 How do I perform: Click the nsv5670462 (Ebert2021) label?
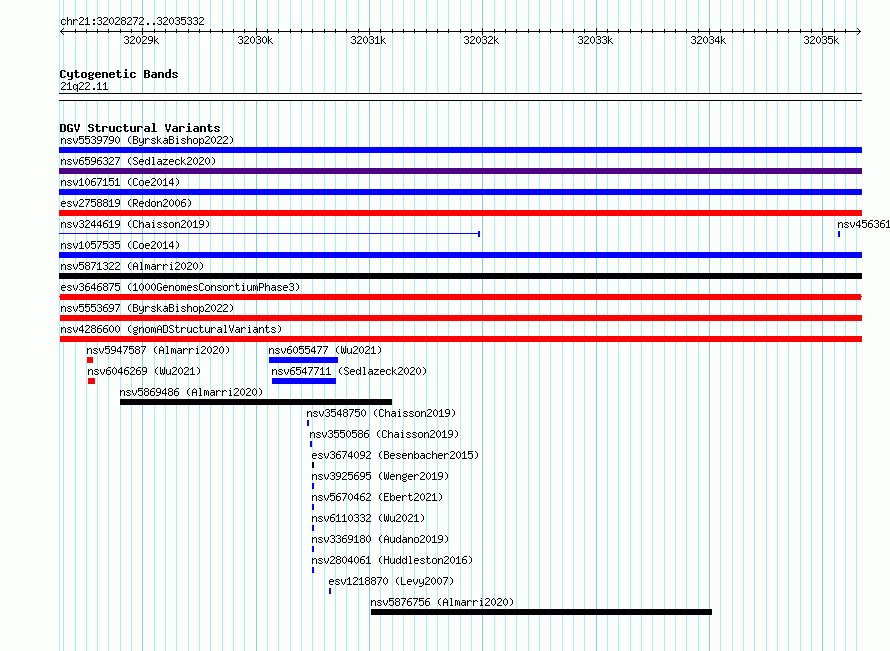click(377, 497)
